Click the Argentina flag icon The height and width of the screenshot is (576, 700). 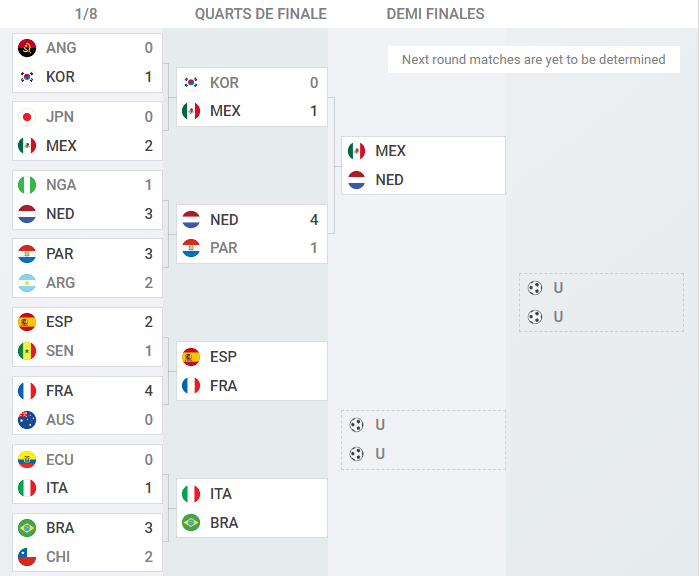coord(27,283)
